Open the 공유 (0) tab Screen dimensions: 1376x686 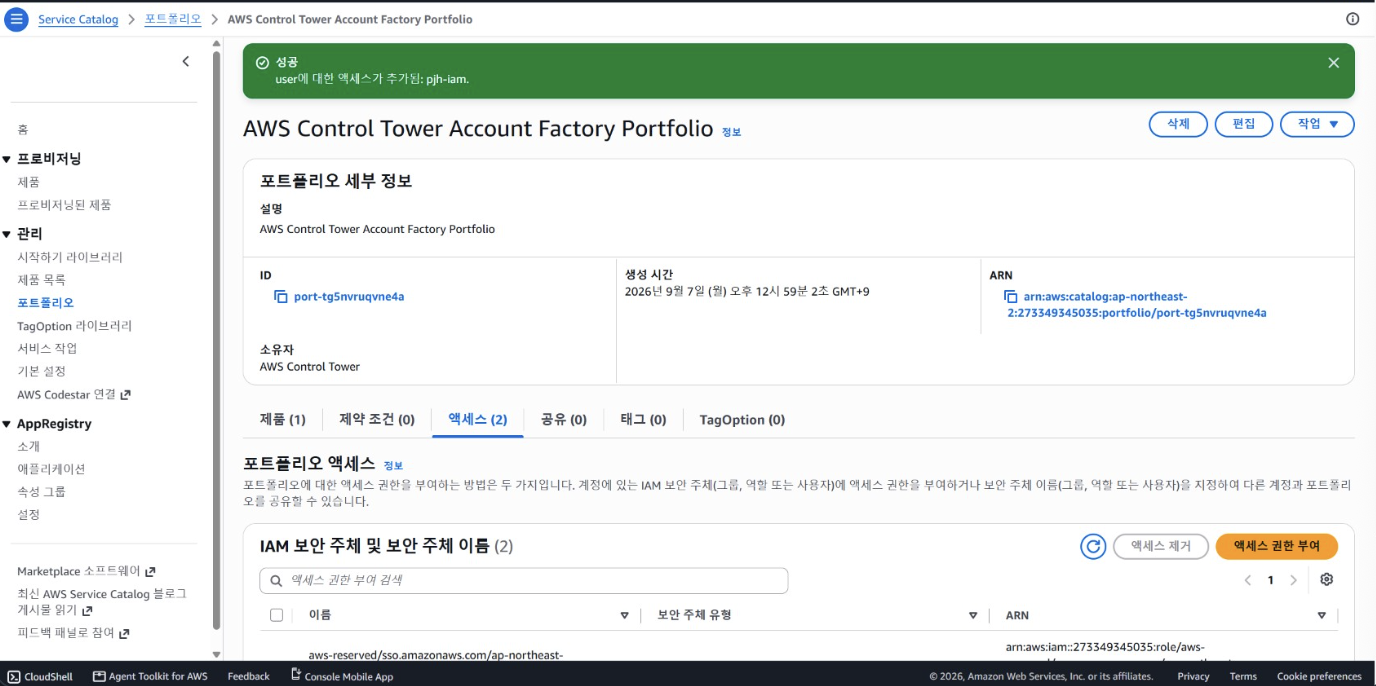pos(564,420)
